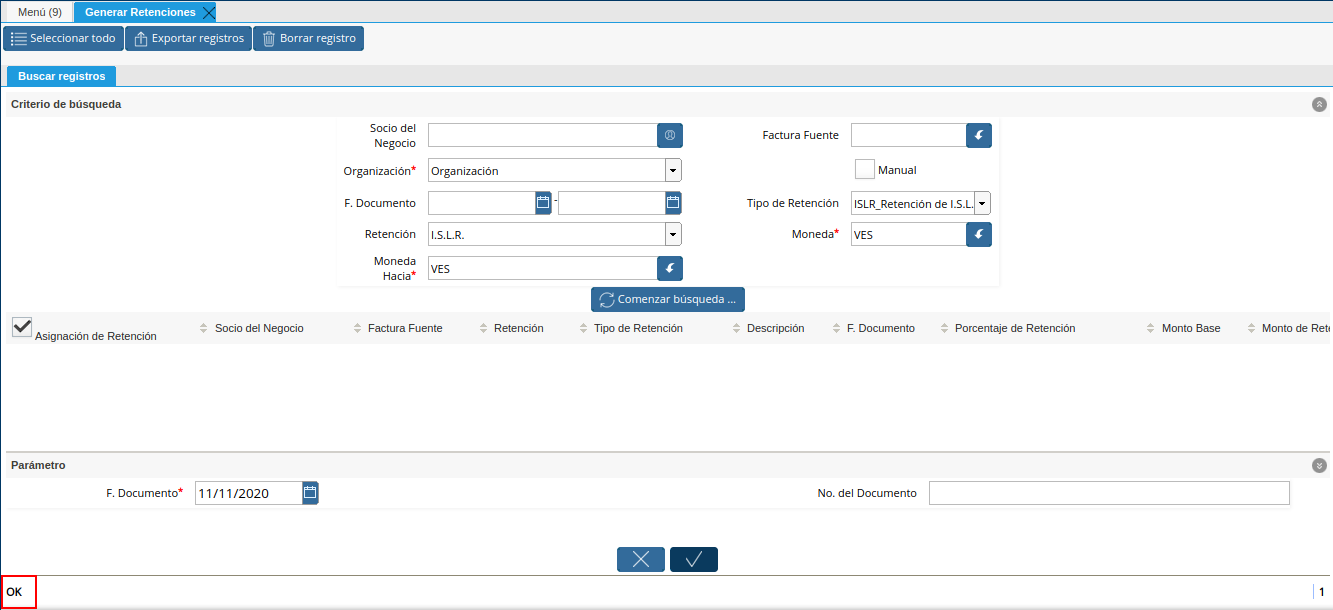Sort by Descripción column
The height and width of the screenshot is (610, 1333).
click(x=775, y=328)
